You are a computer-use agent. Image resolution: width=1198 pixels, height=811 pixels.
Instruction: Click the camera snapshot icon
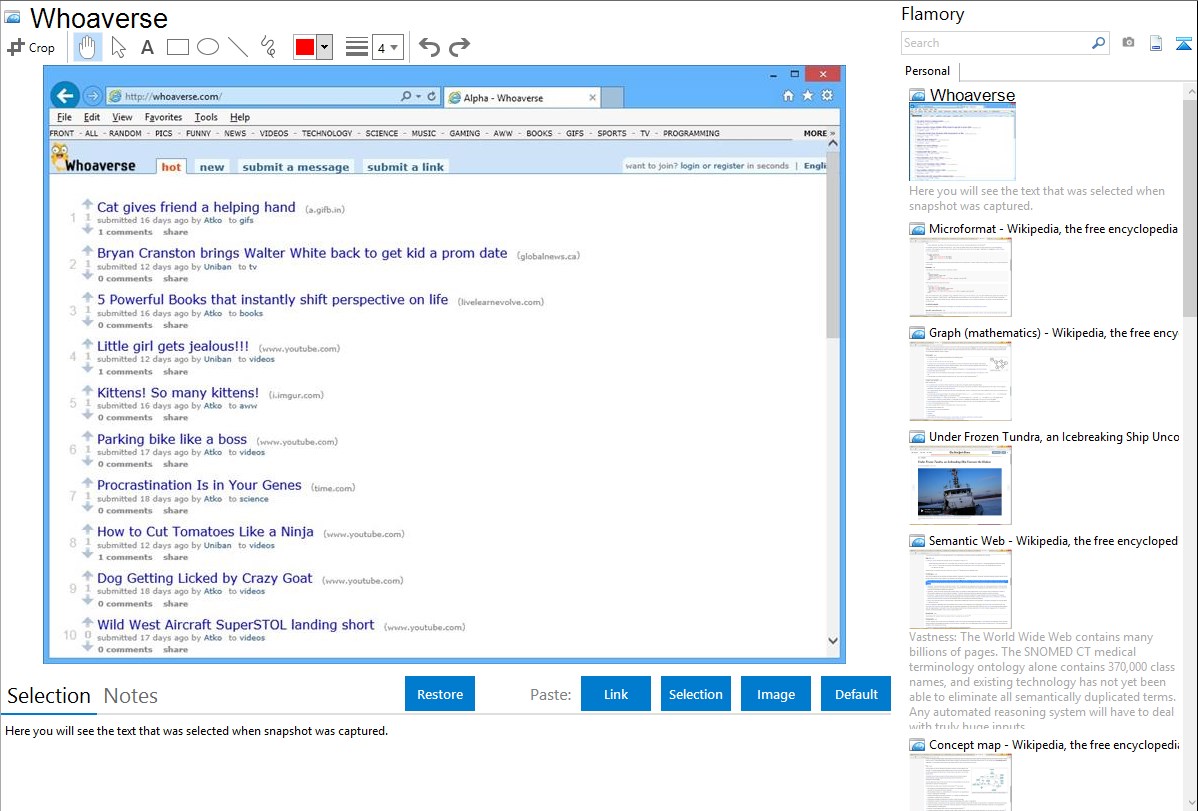tap(1128, 43)
